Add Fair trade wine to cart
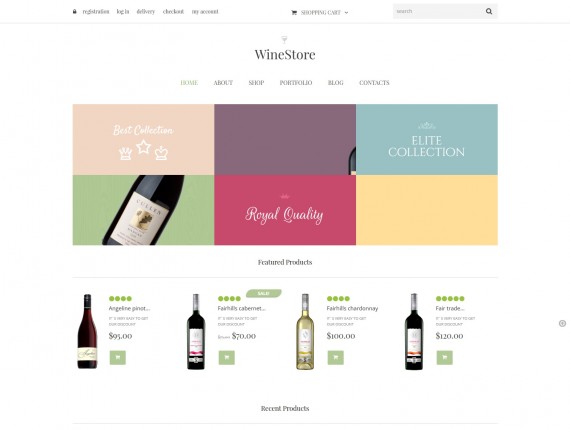Image resolution: width=570 pixels, height=430 pixels. pos(445,358)
